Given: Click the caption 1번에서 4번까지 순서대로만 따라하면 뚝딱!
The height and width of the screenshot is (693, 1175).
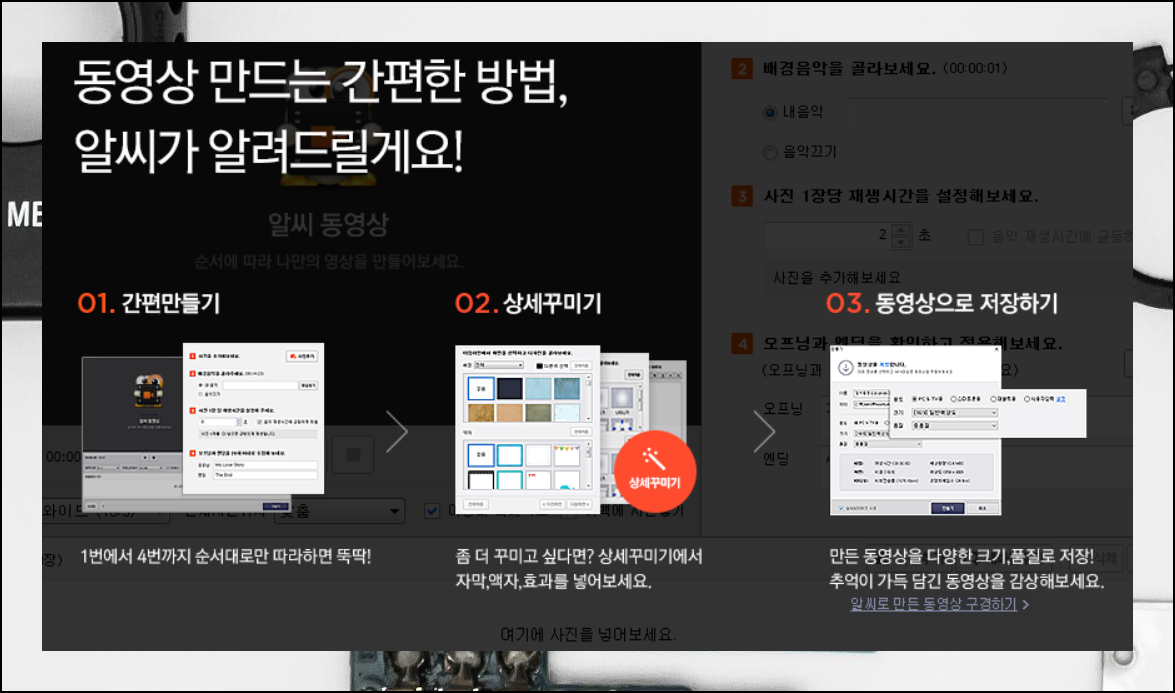Looking at the screenshot, I should 226,557.
